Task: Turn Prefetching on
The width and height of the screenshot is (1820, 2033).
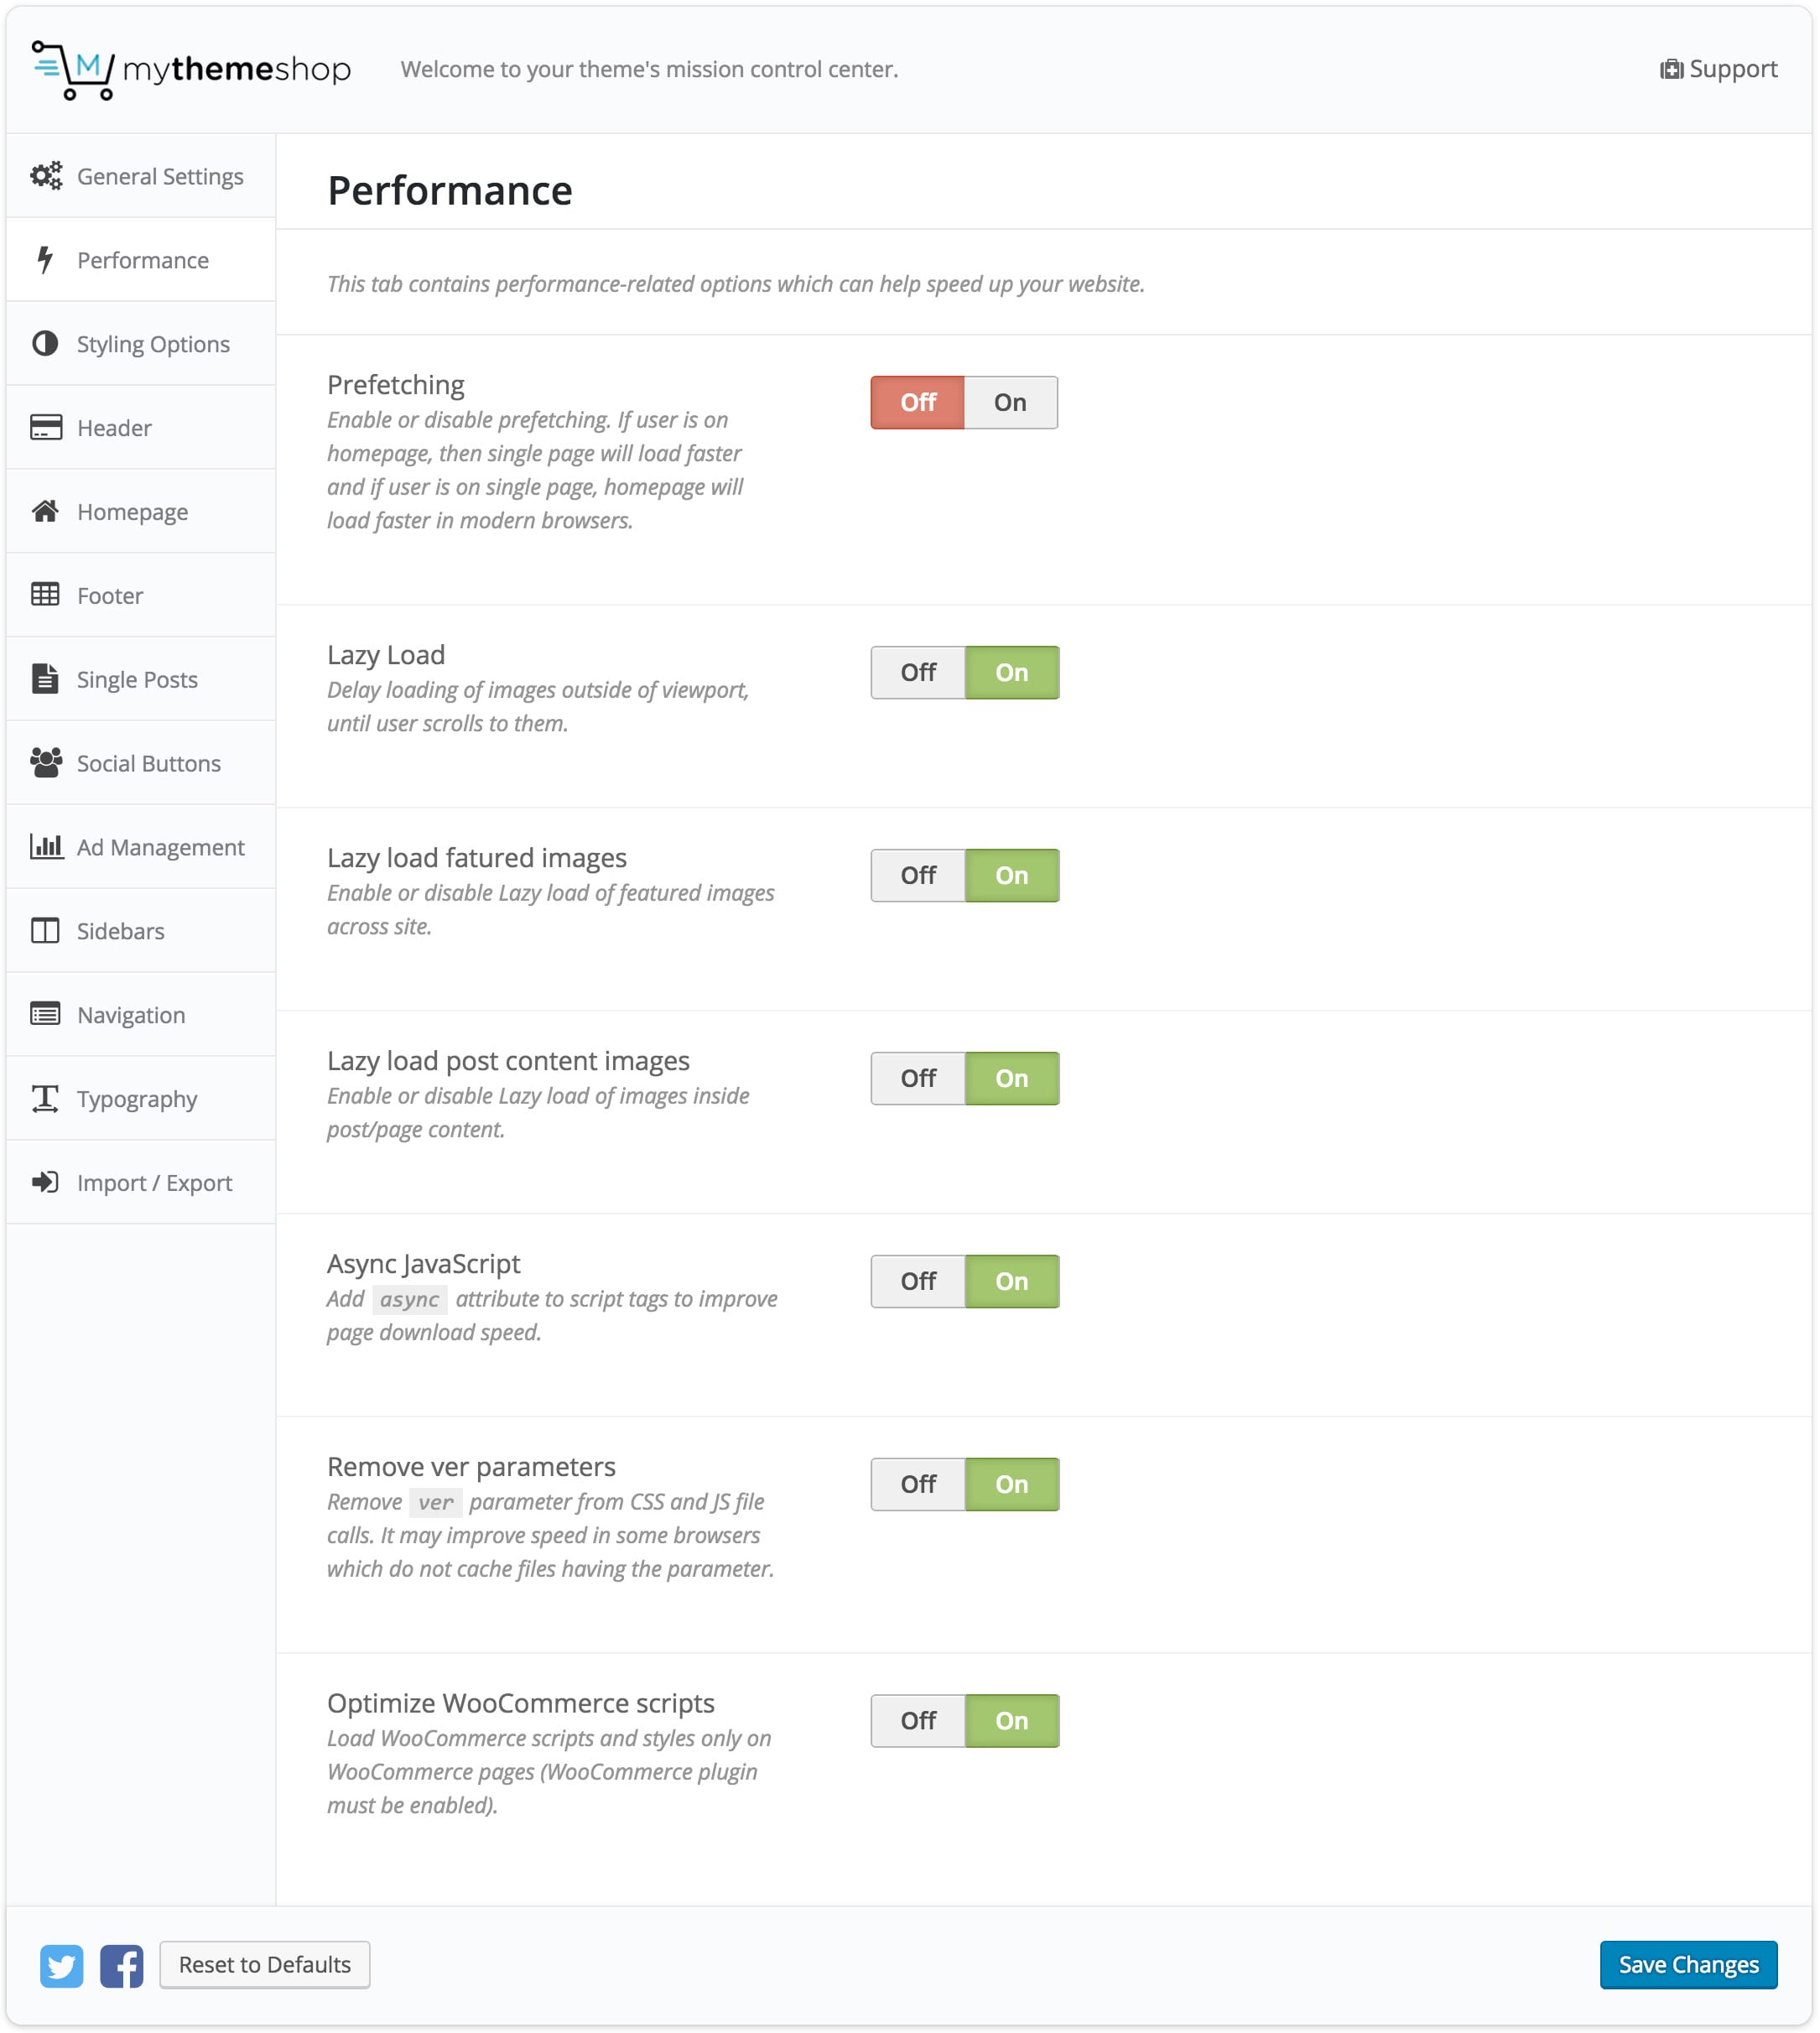Action: tap(1010, 403)
